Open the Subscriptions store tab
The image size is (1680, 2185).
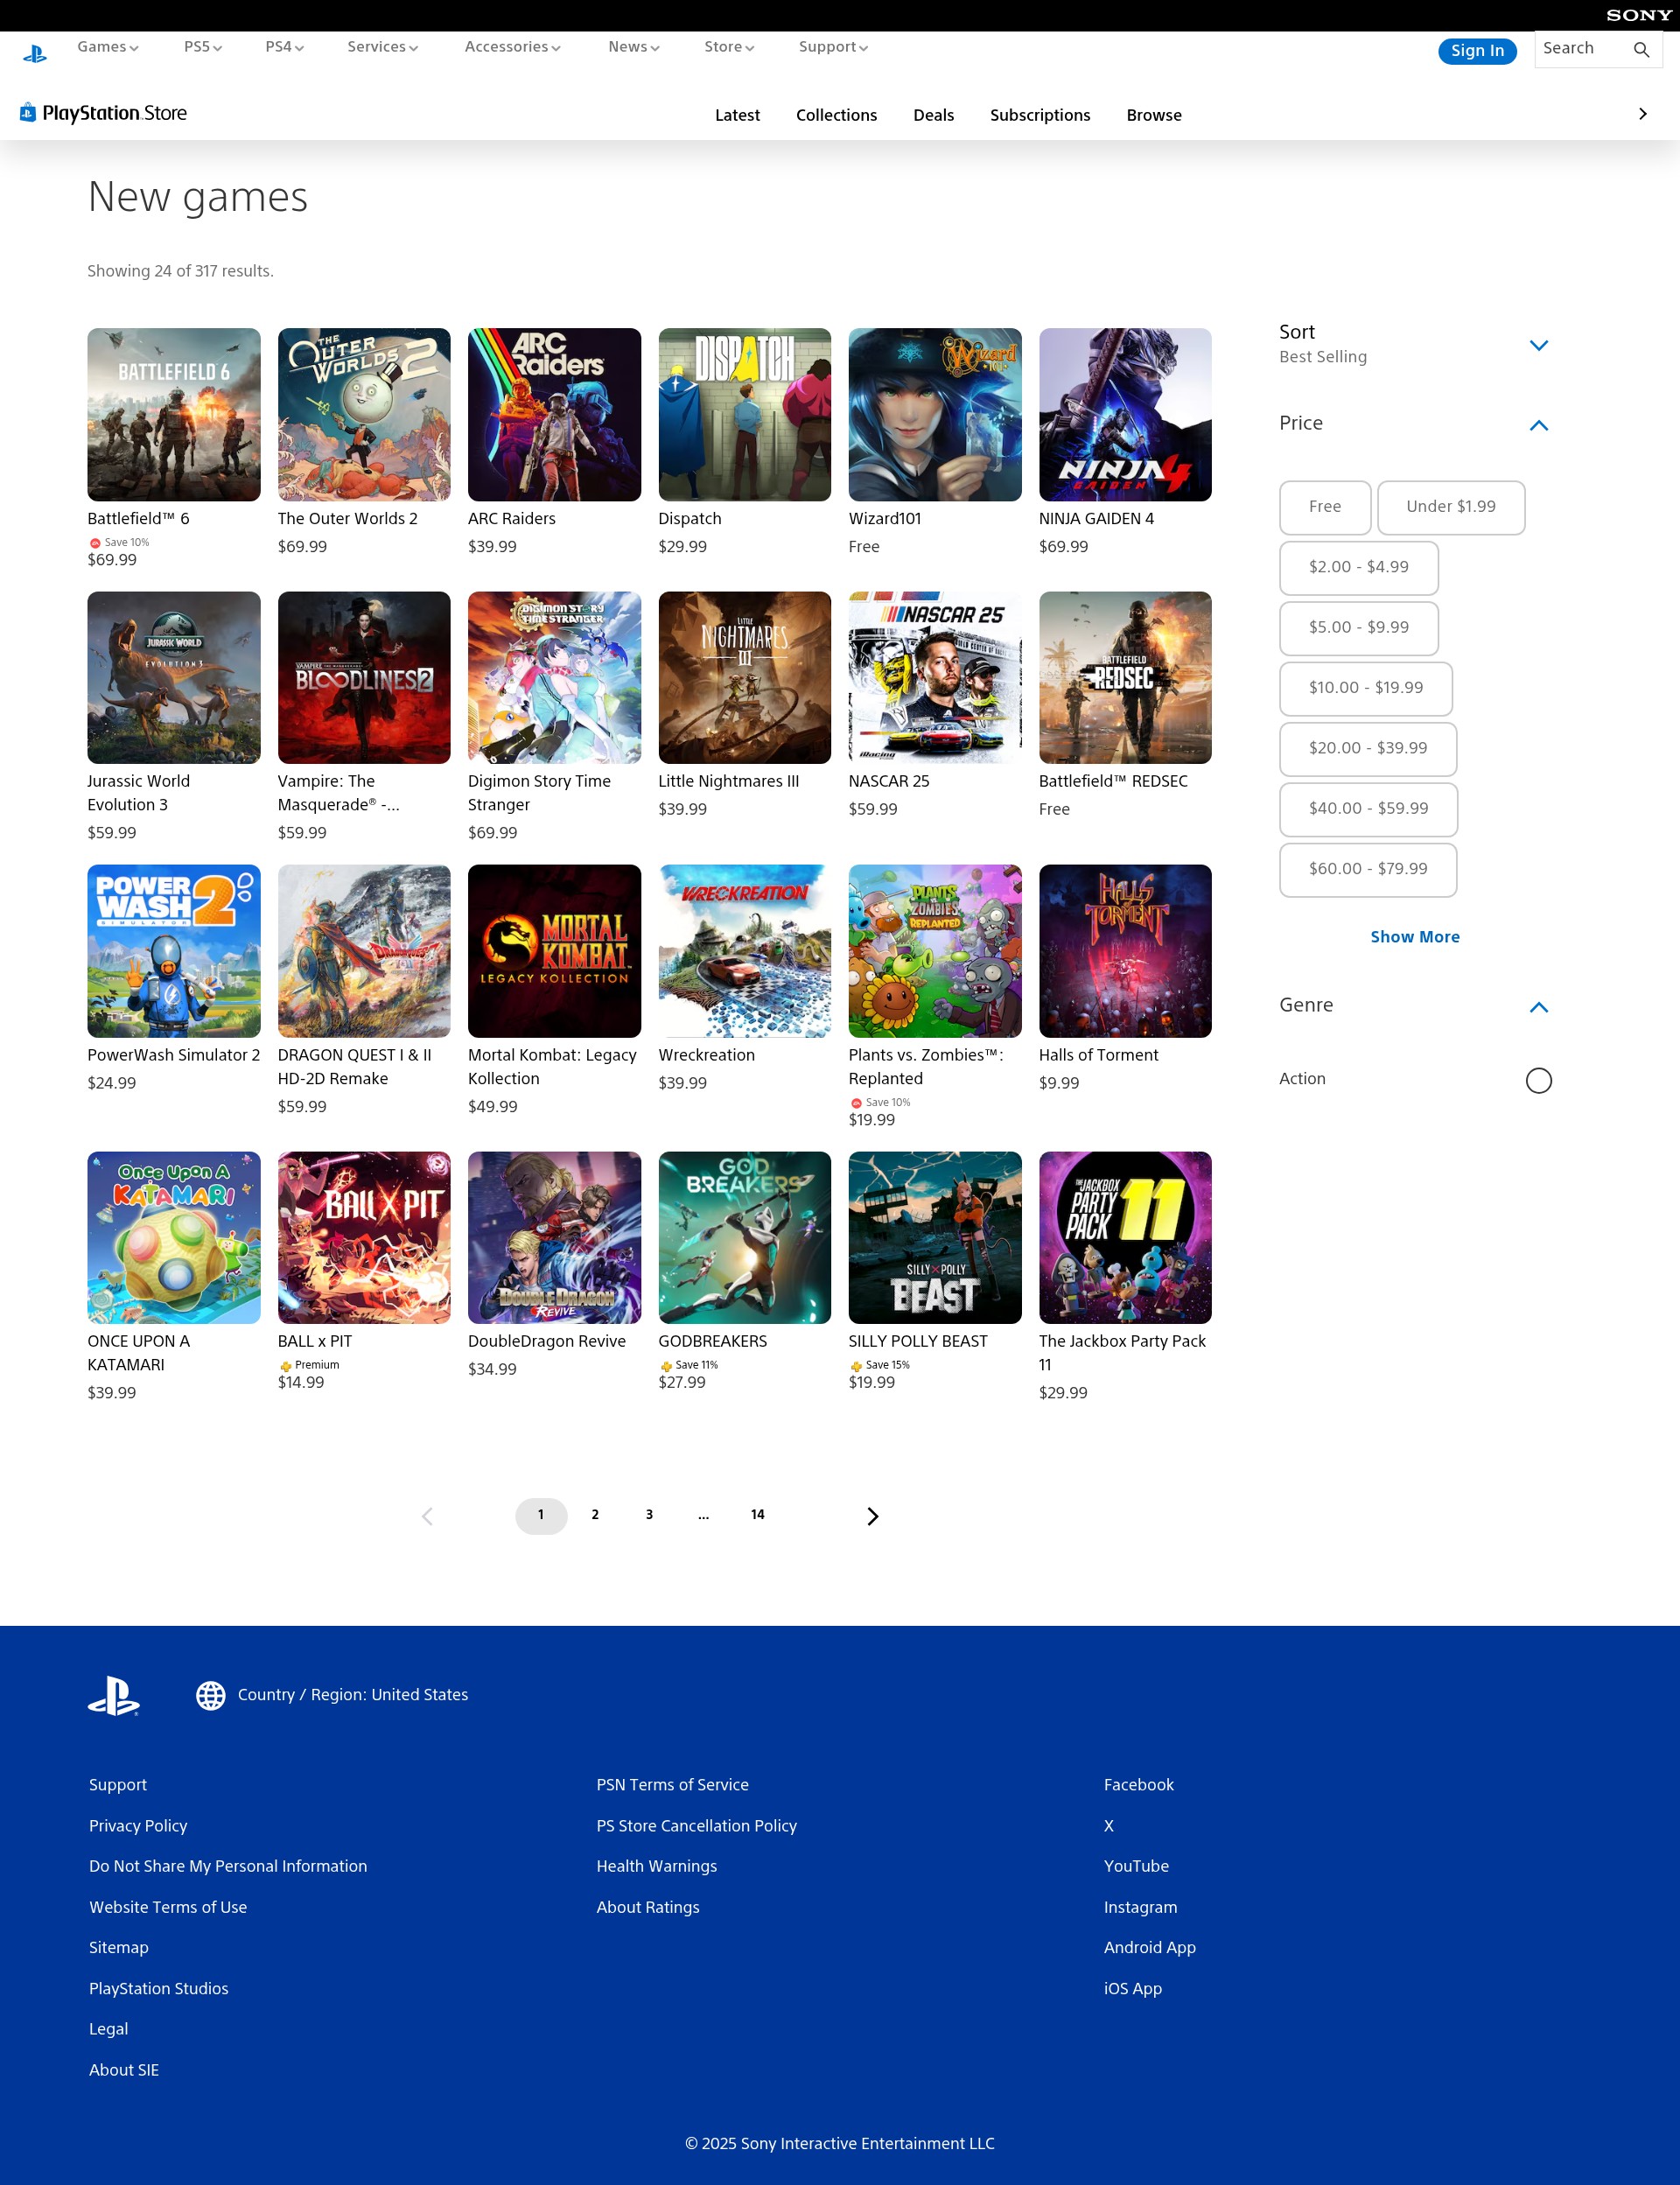click(x=1040, y=115)
